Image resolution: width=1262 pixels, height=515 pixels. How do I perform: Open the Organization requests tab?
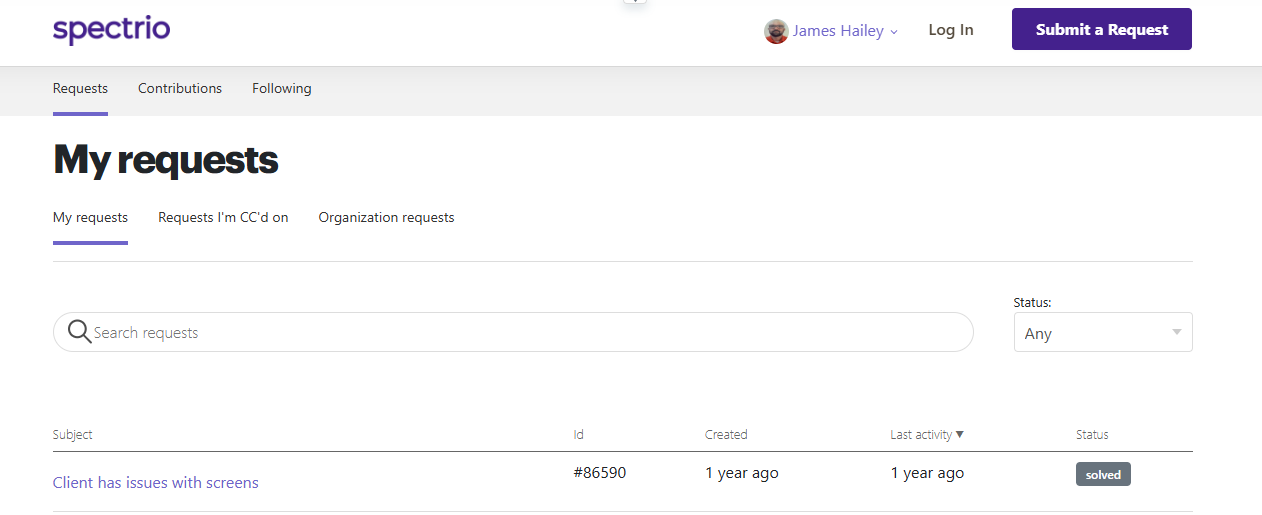pyautogui.click(x=386, y=217)
